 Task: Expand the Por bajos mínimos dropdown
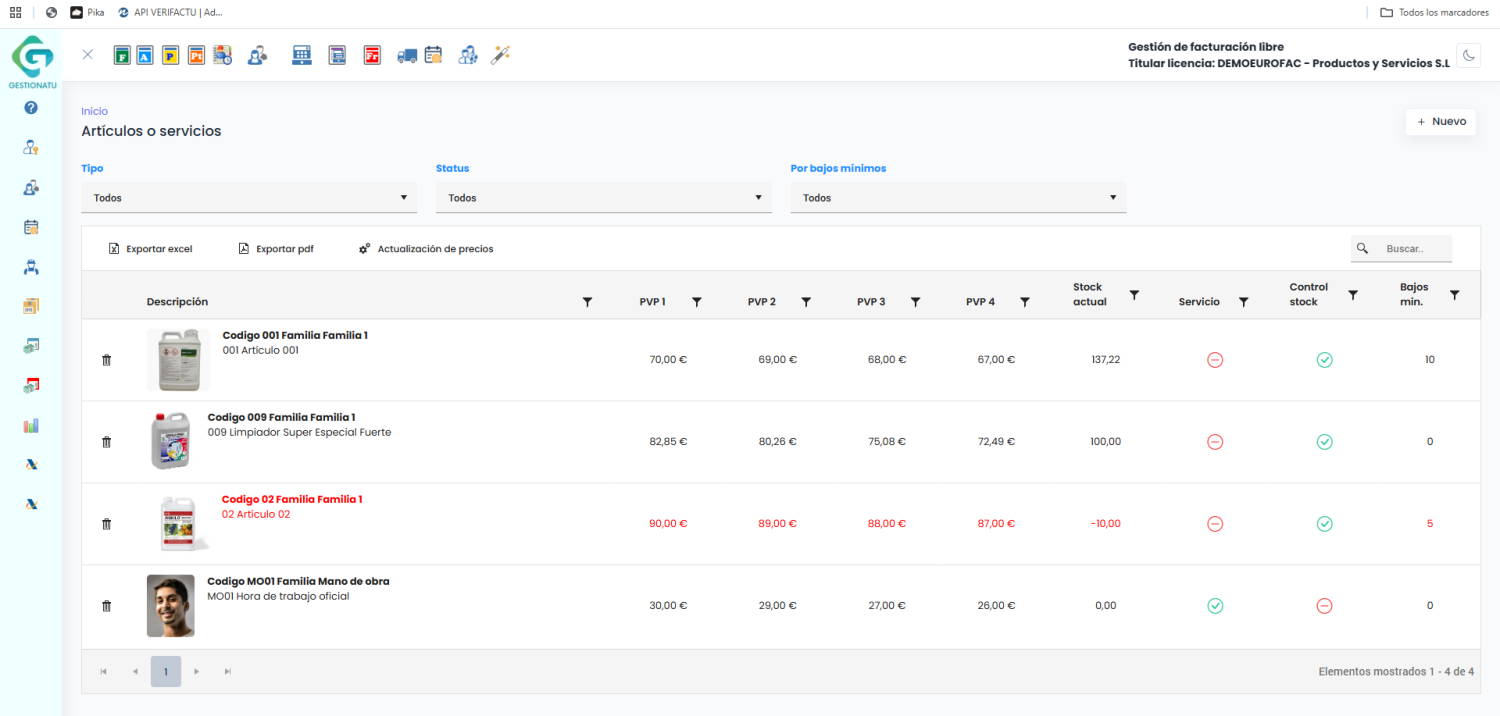(x=958, y=198)
